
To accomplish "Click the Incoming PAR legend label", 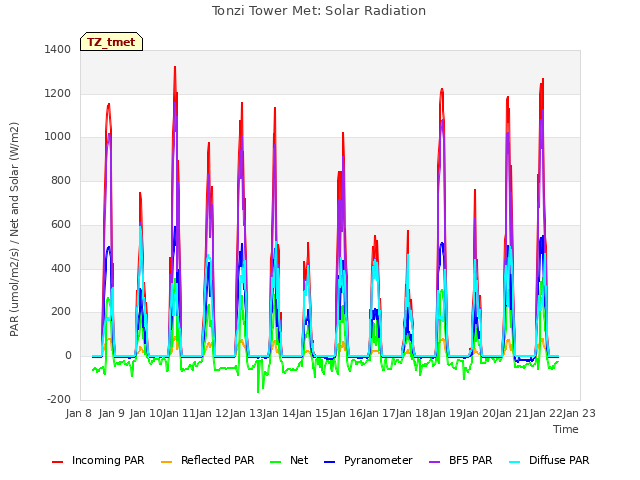I will coord(108,460).
